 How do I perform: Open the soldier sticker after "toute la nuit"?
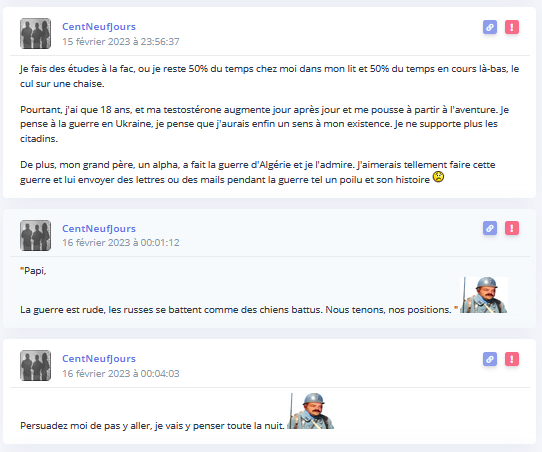click(x=311, y=411)
